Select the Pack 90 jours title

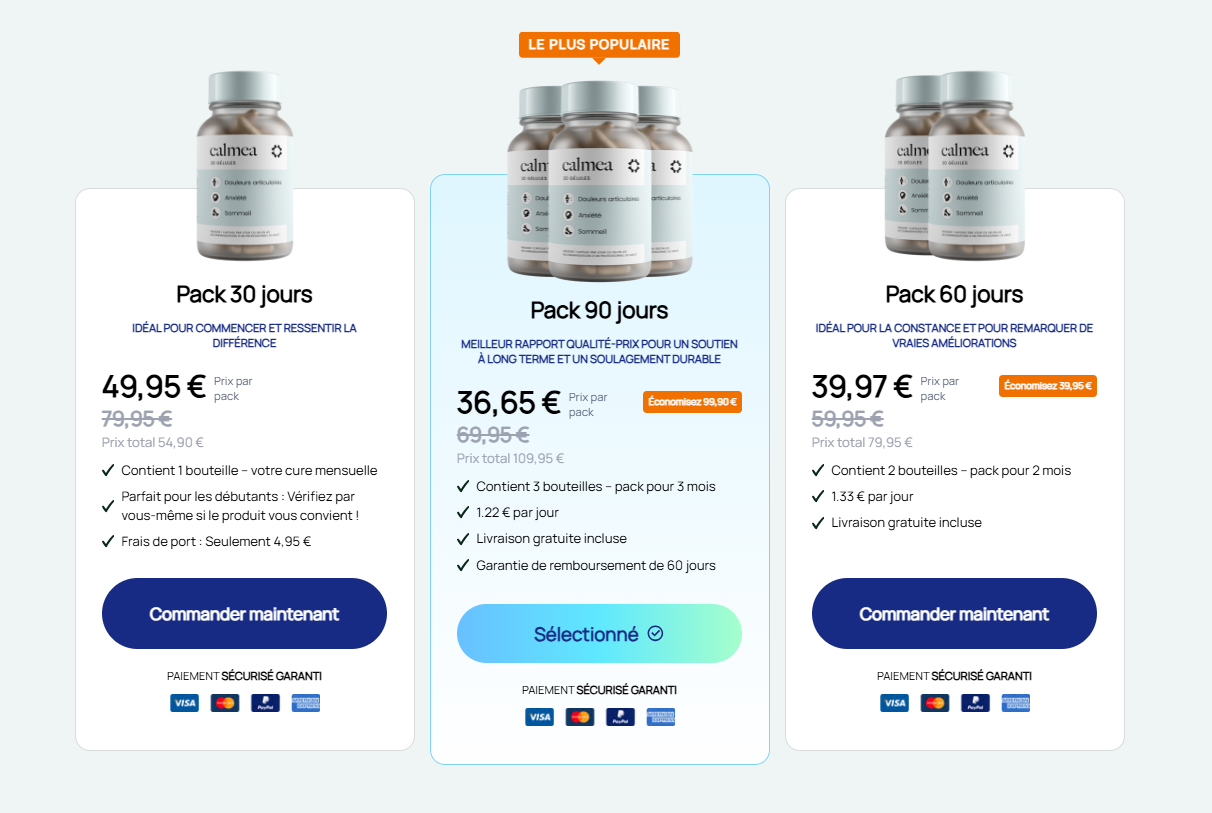click(x=599, y=310)
